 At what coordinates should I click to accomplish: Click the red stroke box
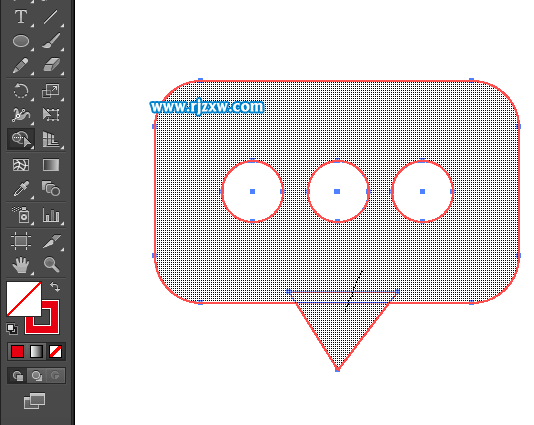pyautogui.click(x=43, y=318)
